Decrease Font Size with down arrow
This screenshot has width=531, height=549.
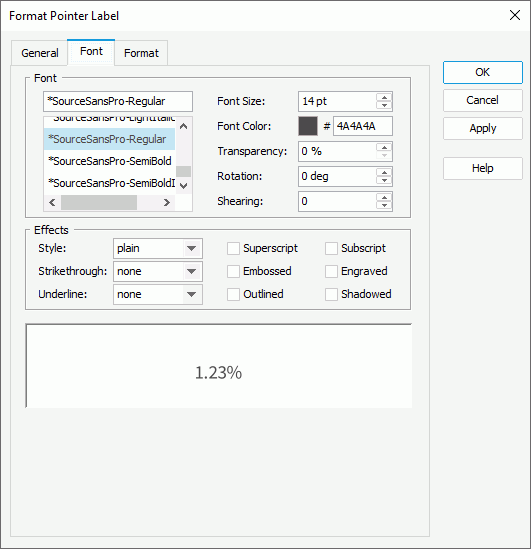pos(384,105)
